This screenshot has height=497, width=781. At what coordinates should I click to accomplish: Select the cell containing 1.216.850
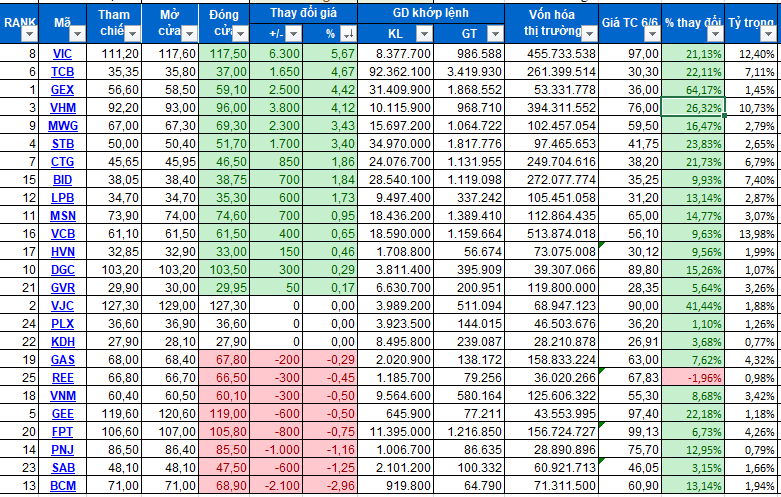[469, 432]
